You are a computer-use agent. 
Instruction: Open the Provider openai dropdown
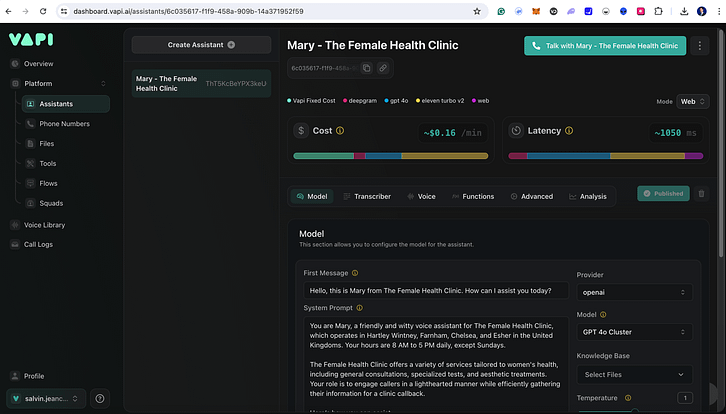point(634,292)
